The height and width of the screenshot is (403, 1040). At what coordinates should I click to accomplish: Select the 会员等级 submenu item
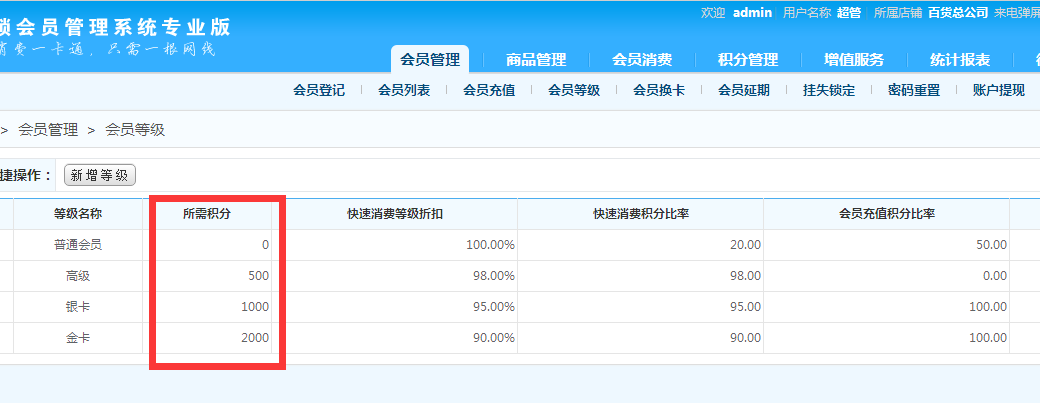(x=574, y=90)
